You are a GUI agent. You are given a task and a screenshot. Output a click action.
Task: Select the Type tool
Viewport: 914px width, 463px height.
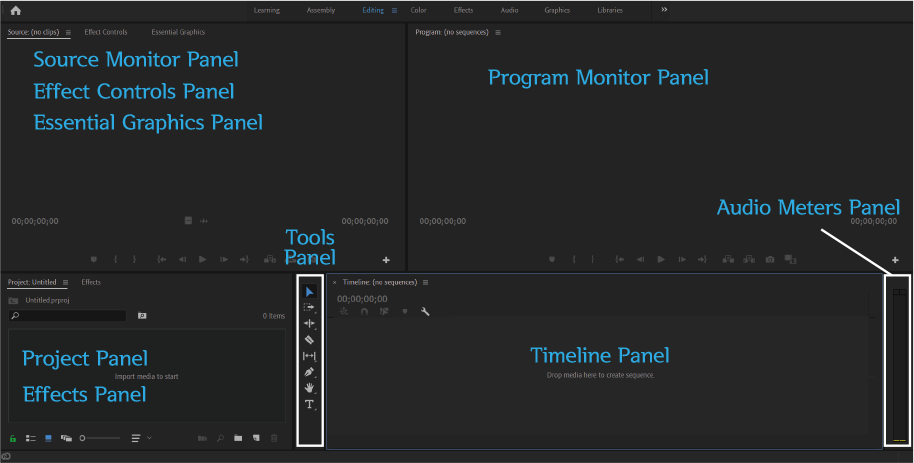coord(309,404)
